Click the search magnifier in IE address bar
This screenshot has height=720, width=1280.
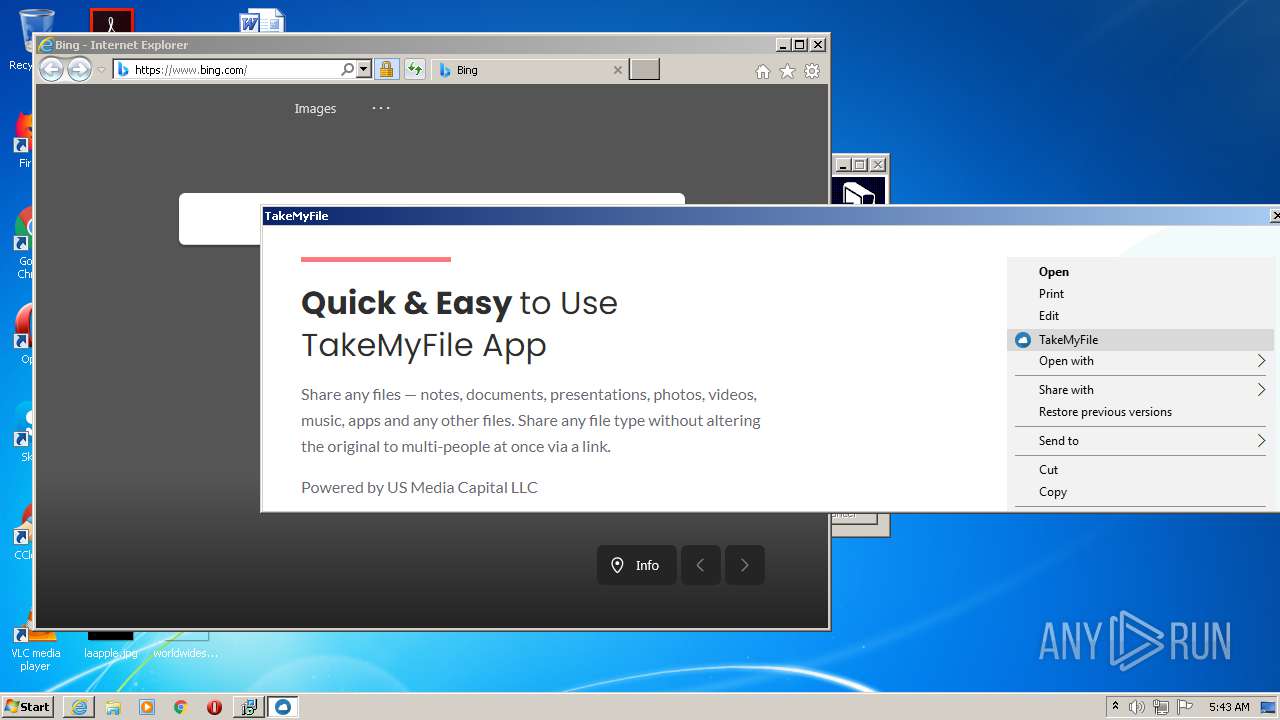(x=347, y=70)
